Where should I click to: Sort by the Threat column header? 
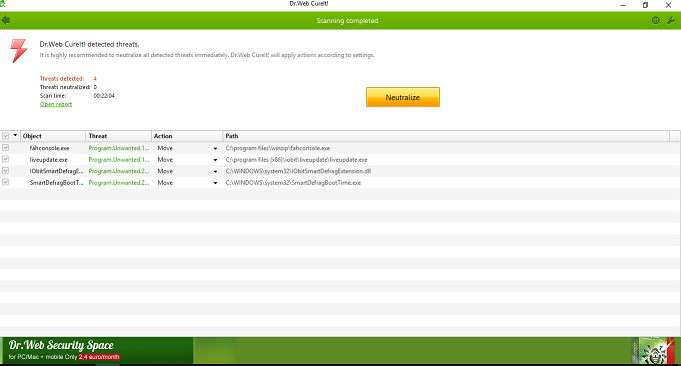(119, 136)
